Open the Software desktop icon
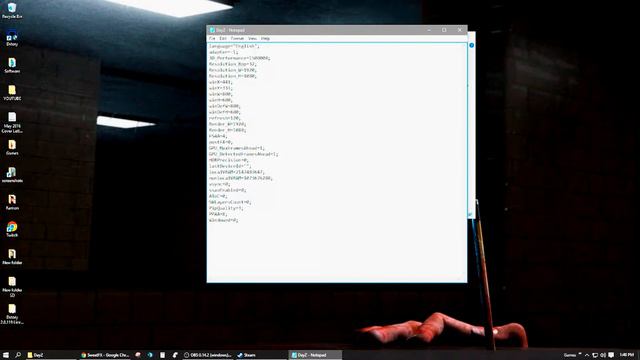The image size is (640, 360). pos(12,65)
